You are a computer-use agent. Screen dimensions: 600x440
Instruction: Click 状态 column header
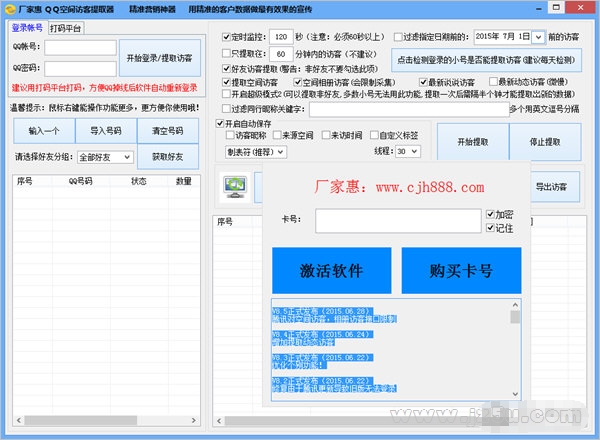click(139, 181)
